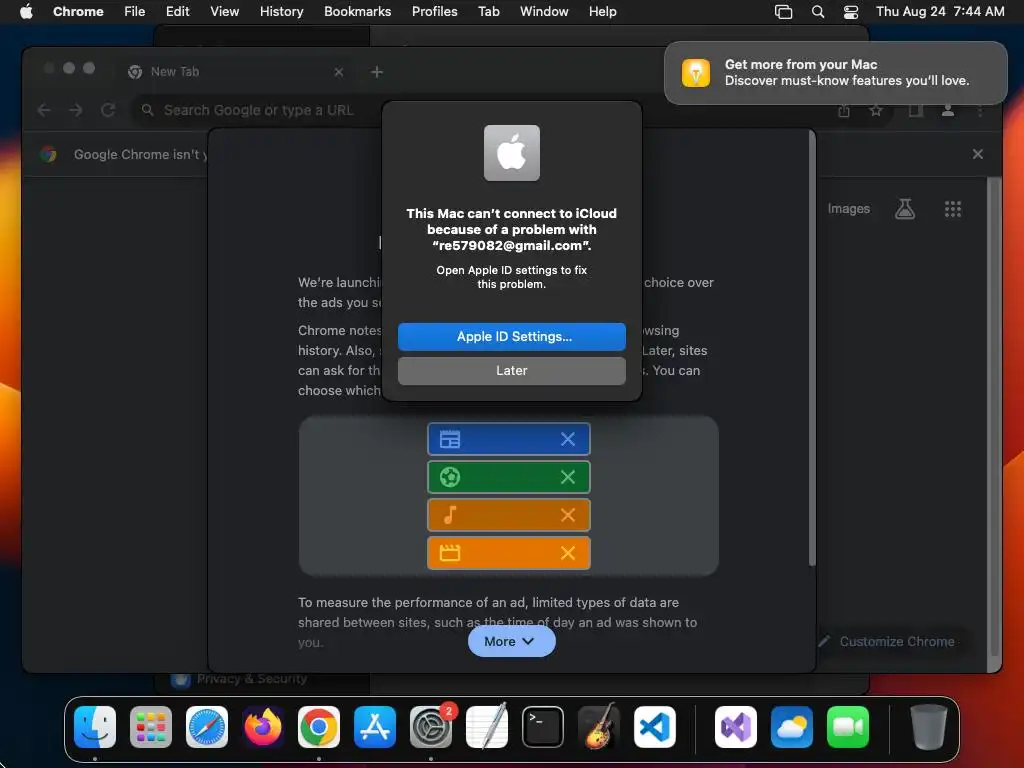1024x768 pixels.
Task: Open Google apps grid
Action: pyautogui.click(x=952, y=209)
